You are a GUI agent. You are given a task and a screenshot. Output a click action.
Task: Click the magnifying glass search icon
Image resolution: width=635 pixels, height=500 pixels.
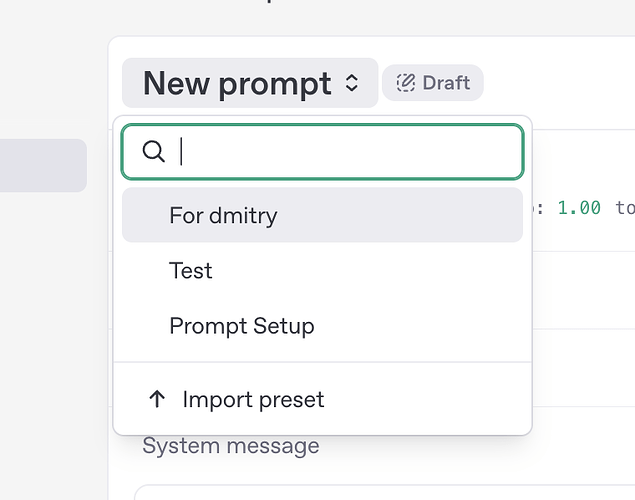click(x=153, y=151)
